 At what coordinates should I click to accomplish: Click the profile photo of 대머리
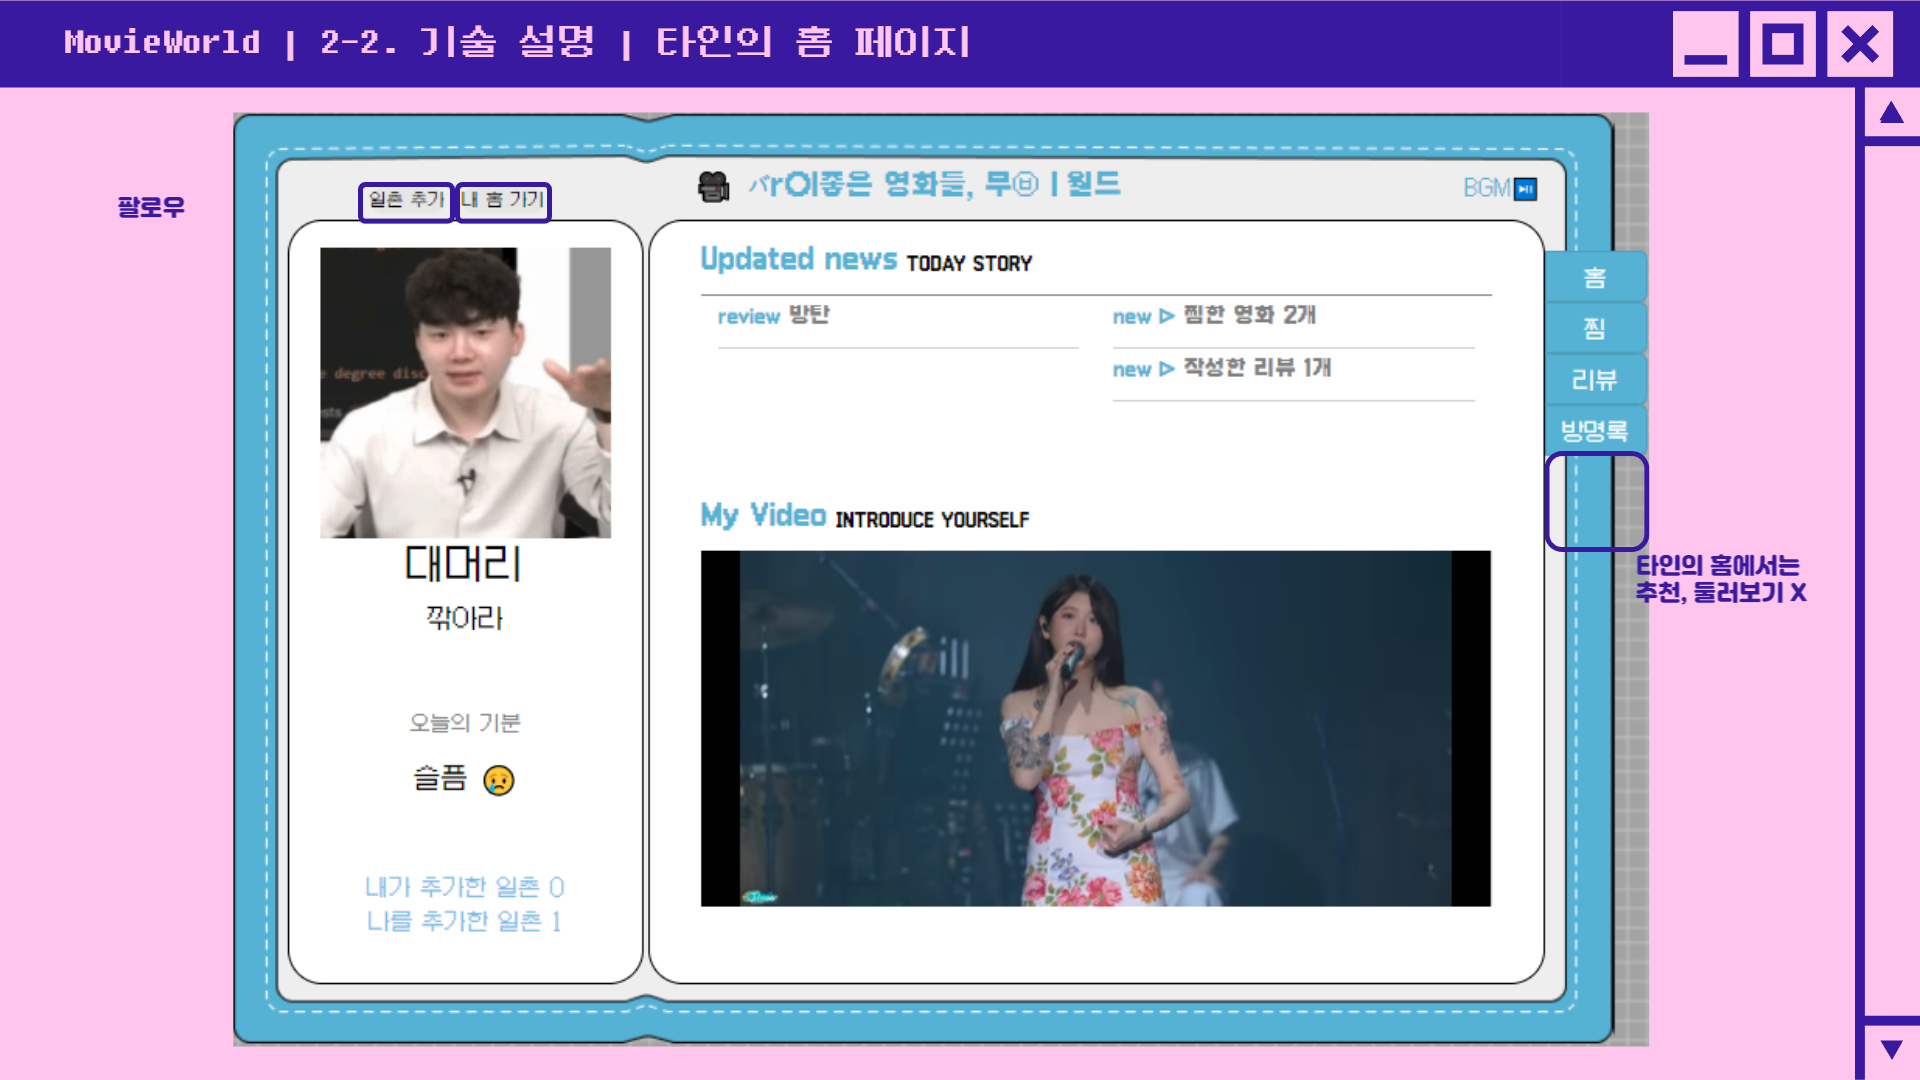pos(465,393)
